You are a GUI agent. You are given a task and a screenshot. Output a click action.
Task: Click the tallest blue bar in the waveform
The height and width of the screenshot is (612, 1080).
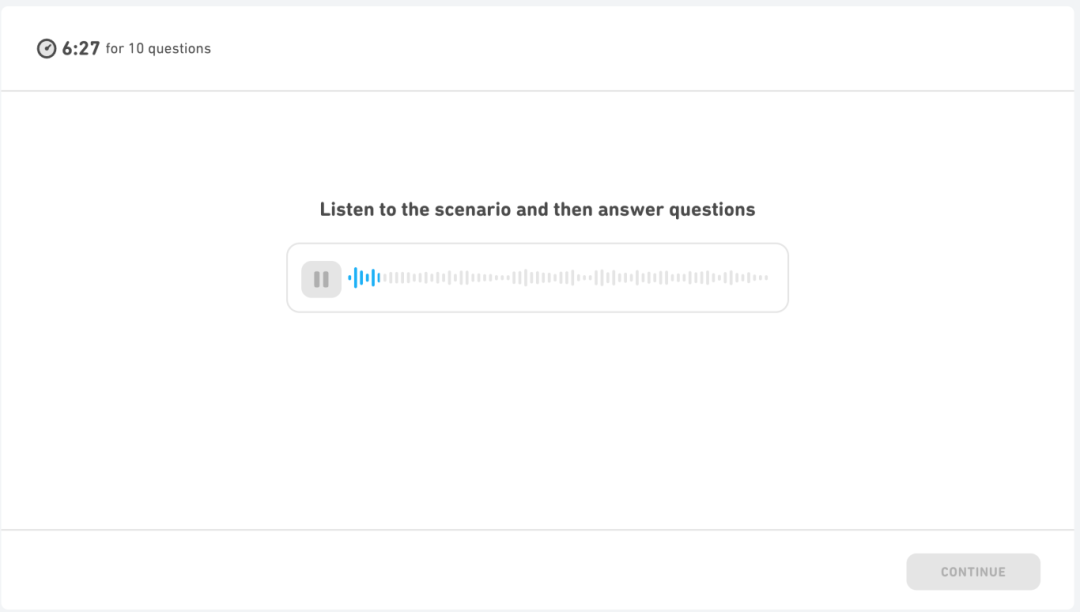pyautogui.click(x=355, y=277)
